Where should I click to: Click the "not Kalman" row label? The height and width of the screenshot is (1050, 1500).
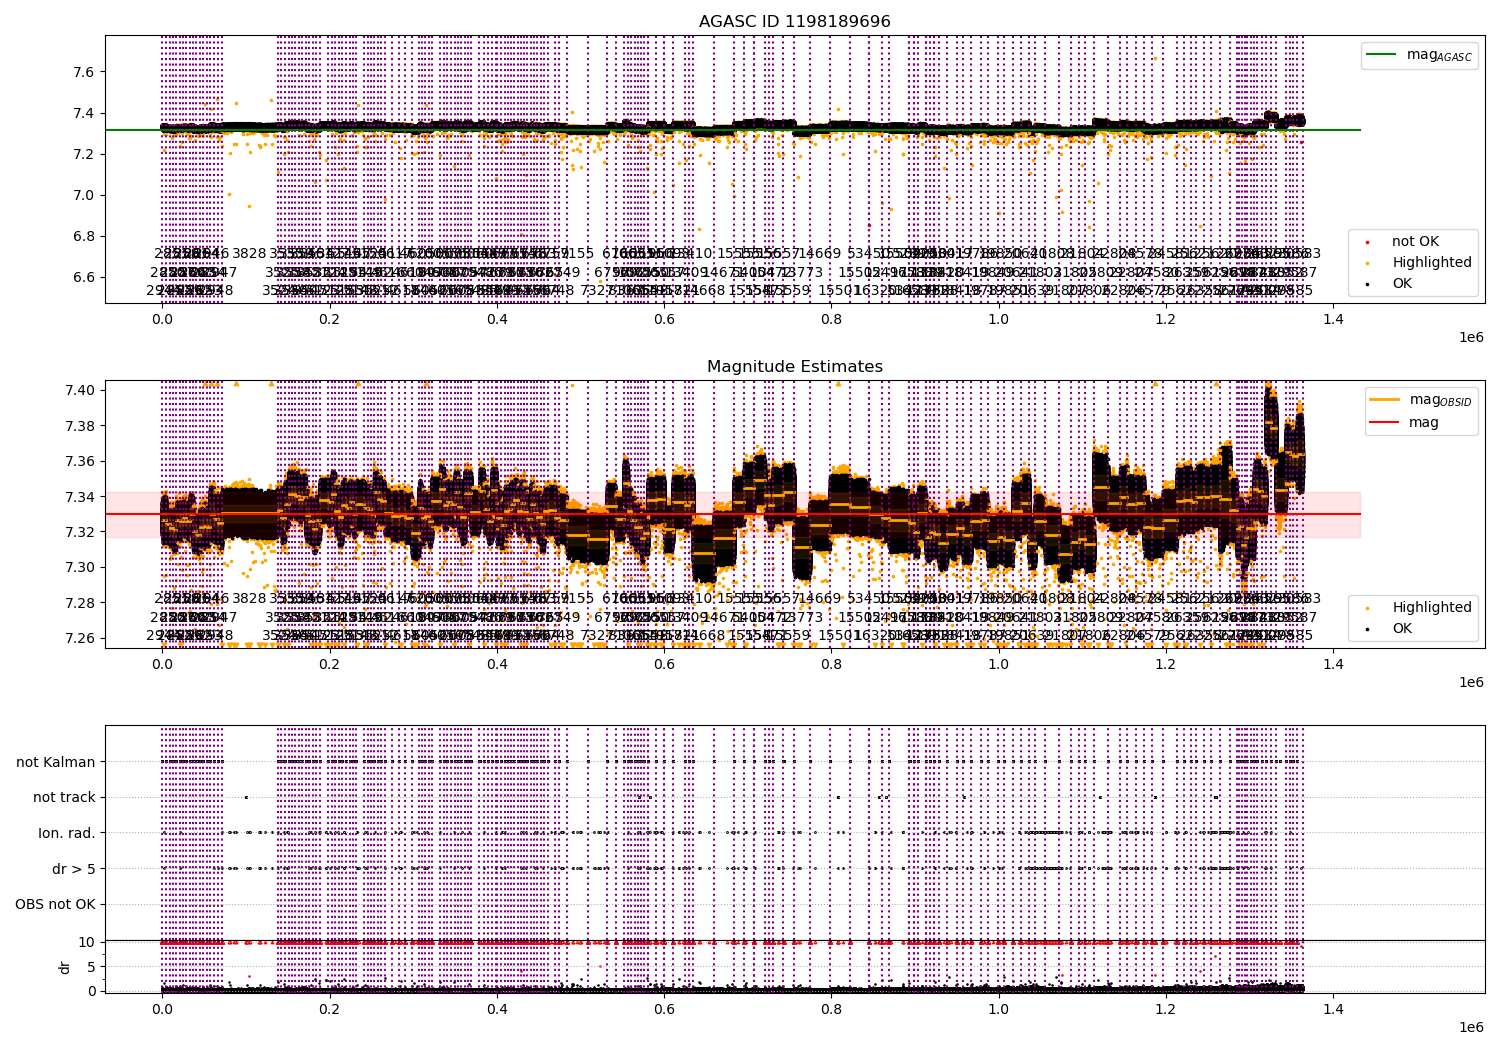point(56,762)
